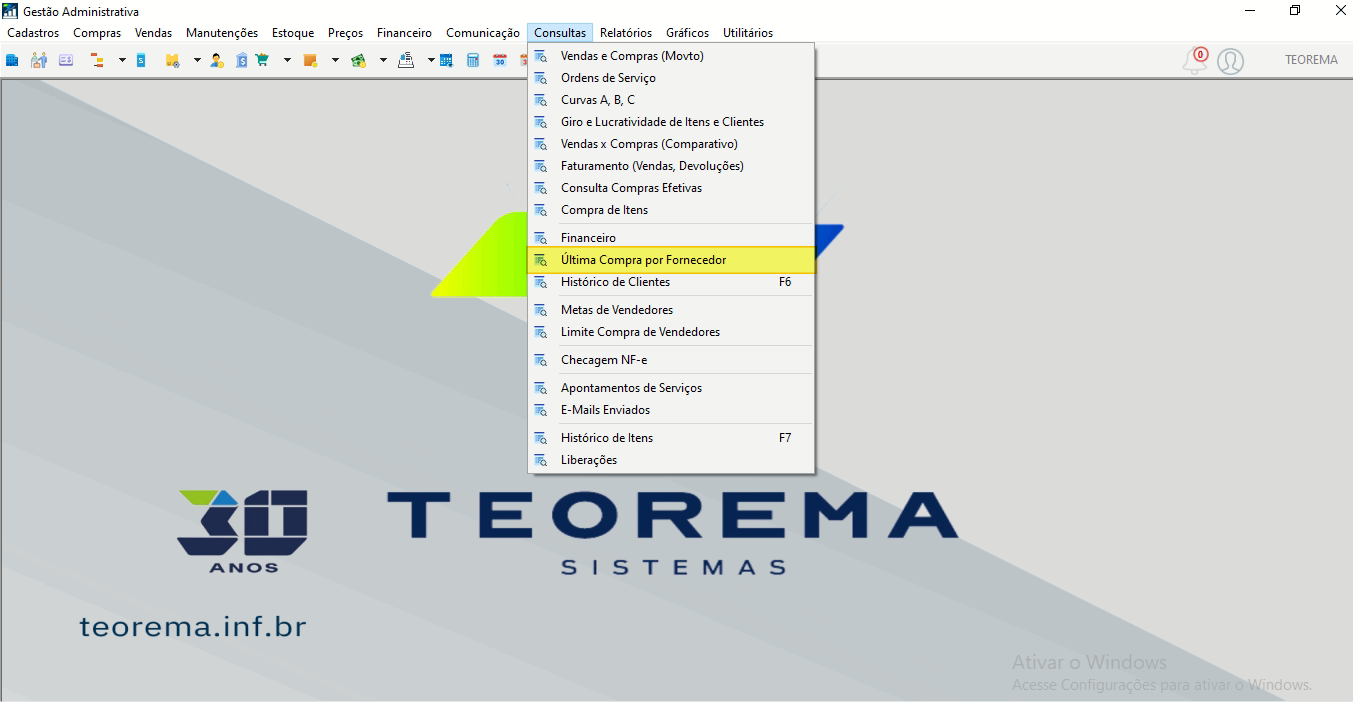Screen dimensions: 1353x702
Task: Open the Preços menu
Action: click(346, 33)
